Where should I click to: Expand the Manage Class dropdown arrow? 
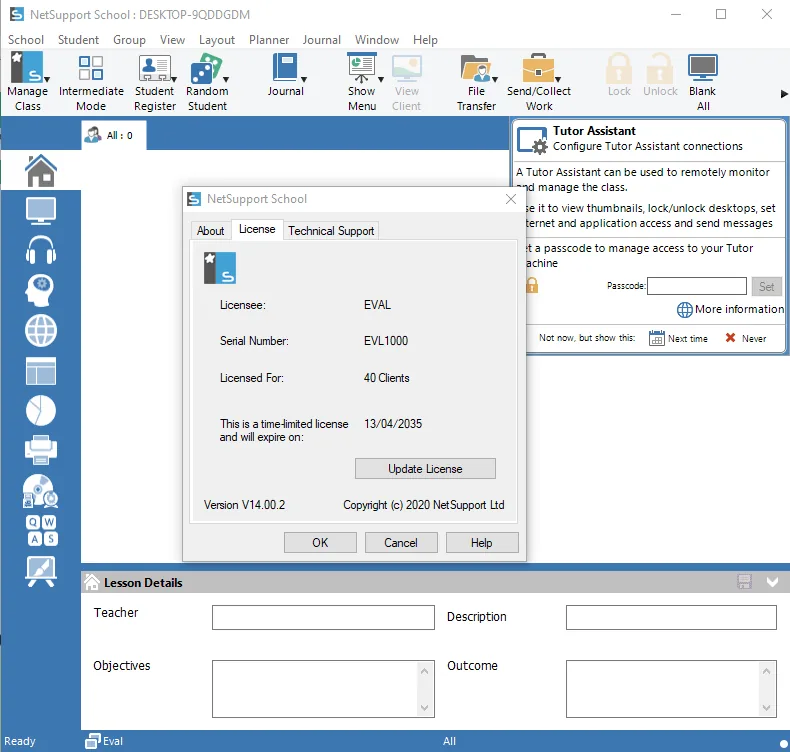pyautogui.click(x=47, y=80)
